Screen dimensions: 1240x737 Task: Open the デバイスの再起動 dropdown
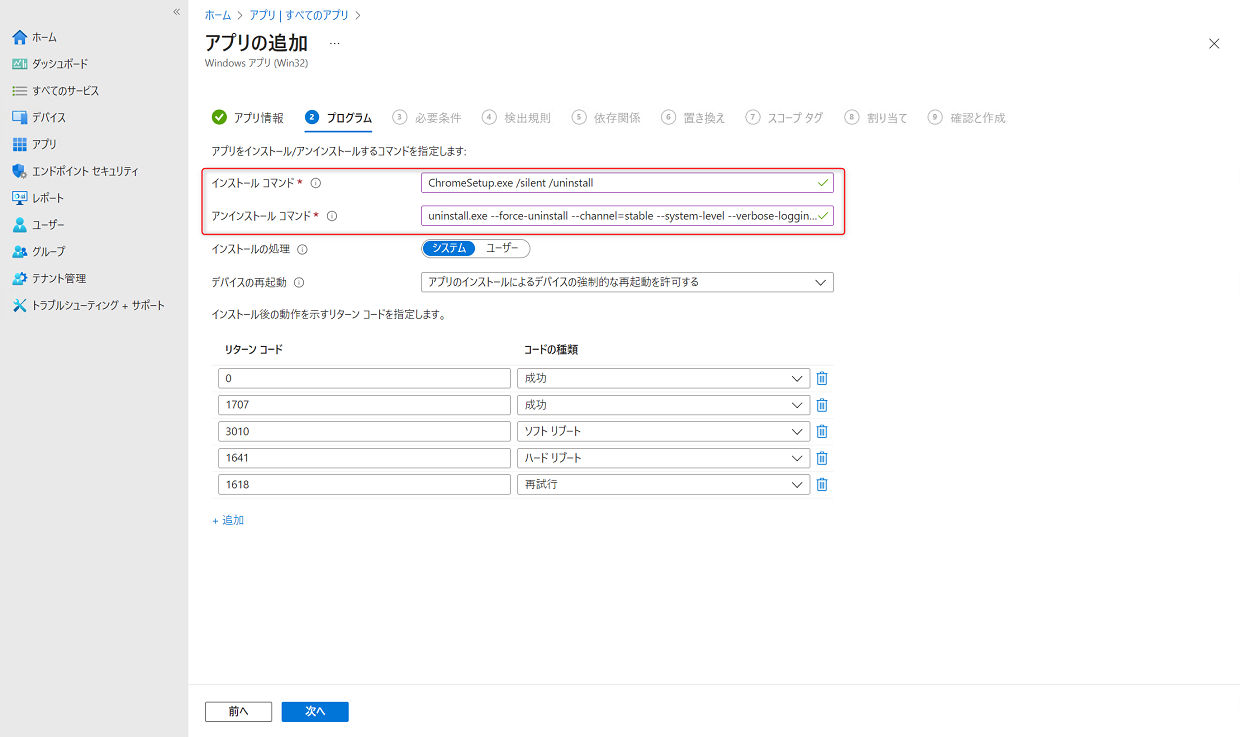click(627, 282)
